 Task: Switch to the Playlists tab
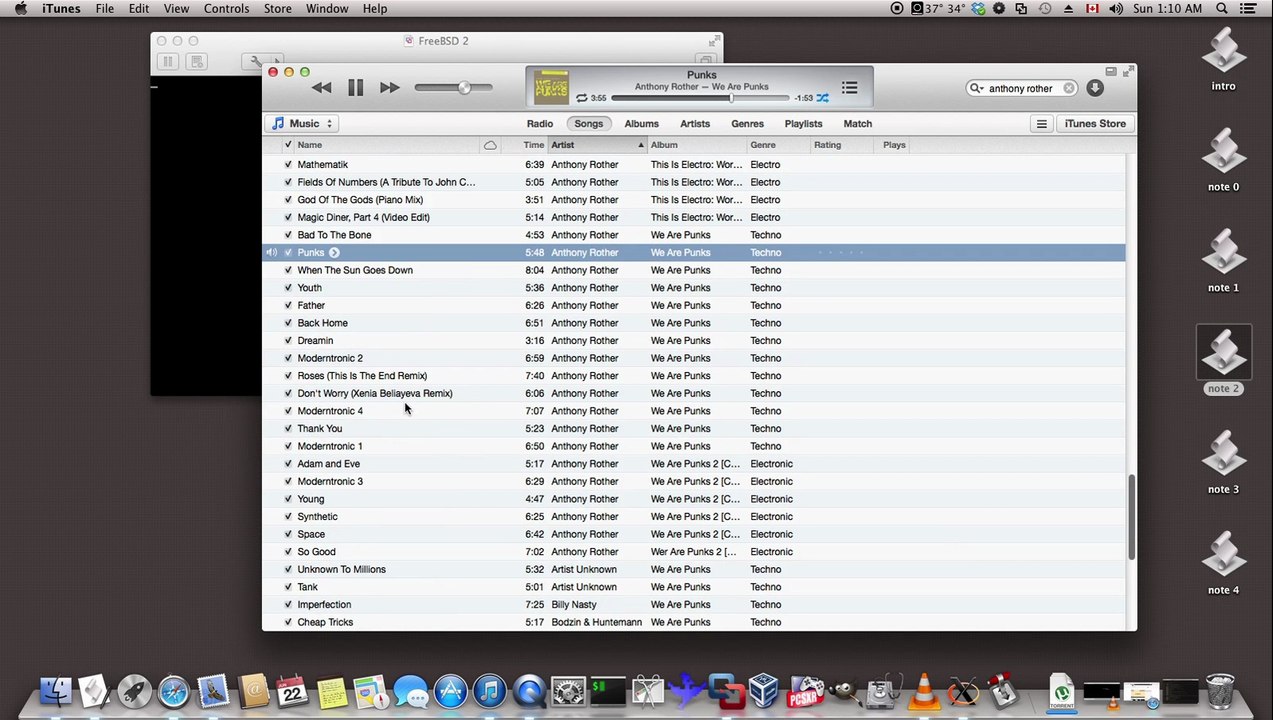(803, 124)
